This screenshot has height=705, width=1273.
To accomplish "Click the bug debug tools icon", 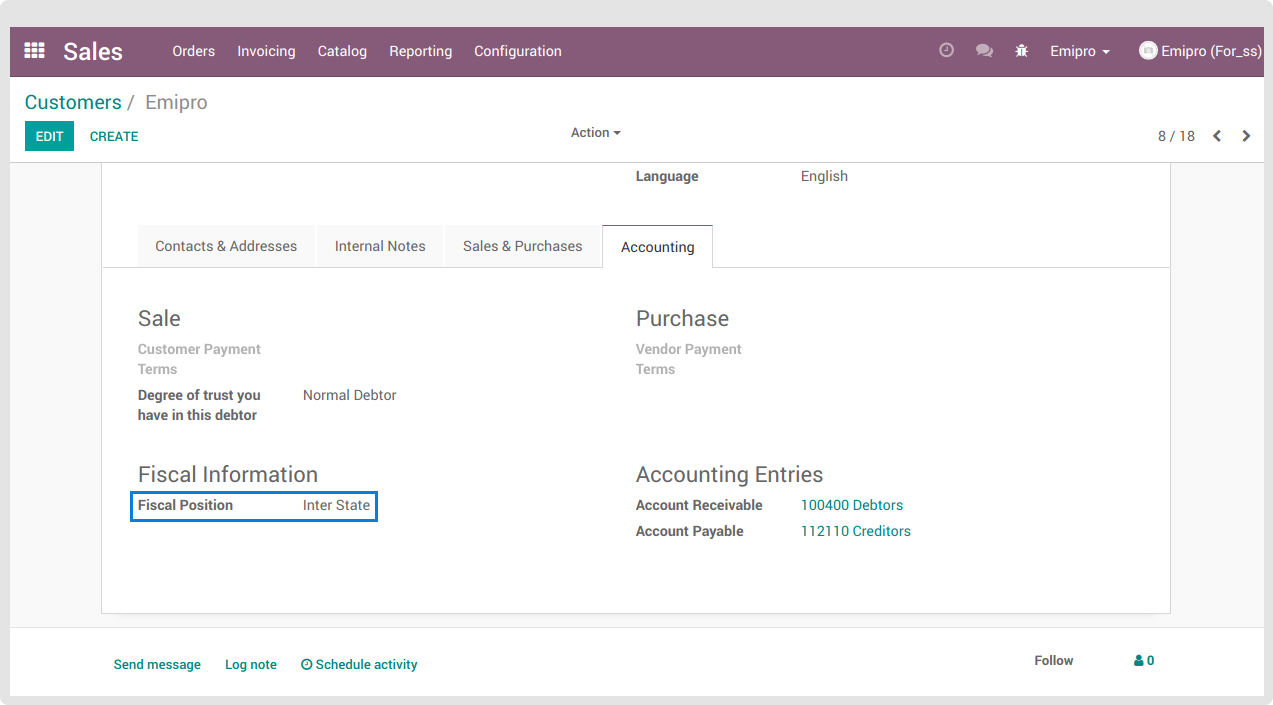I will click(1021, 51).
